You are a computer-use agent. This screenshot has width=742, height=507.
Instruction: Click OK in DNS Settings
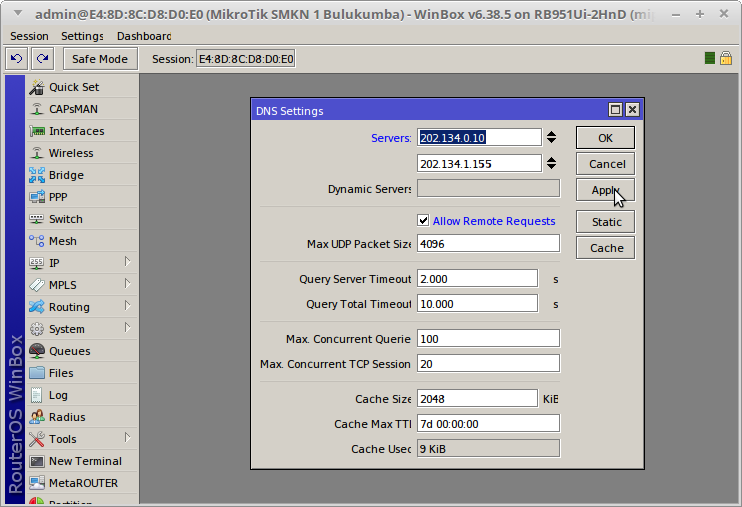[605, 138]
